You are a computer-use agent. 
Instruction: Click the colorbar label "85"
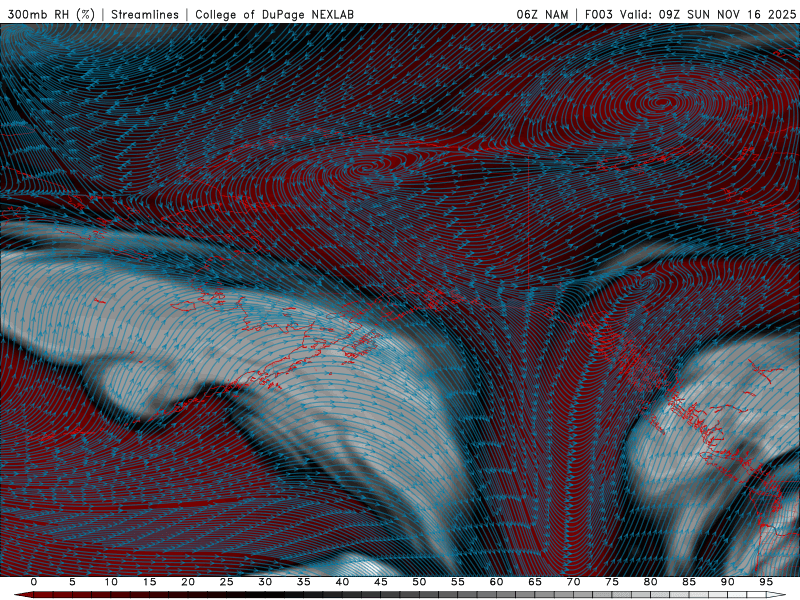point(689,582)
